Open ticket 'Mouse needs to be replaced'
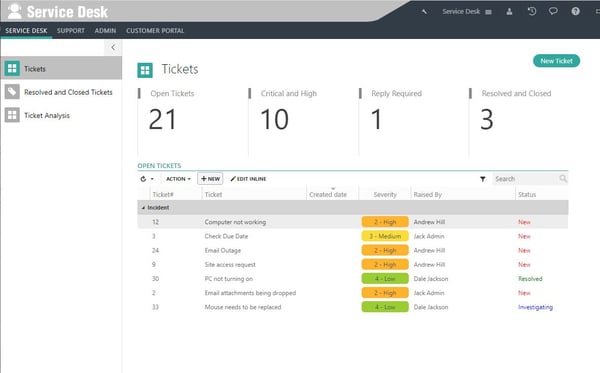Screen dimensions: 600x373 (243, 307)
